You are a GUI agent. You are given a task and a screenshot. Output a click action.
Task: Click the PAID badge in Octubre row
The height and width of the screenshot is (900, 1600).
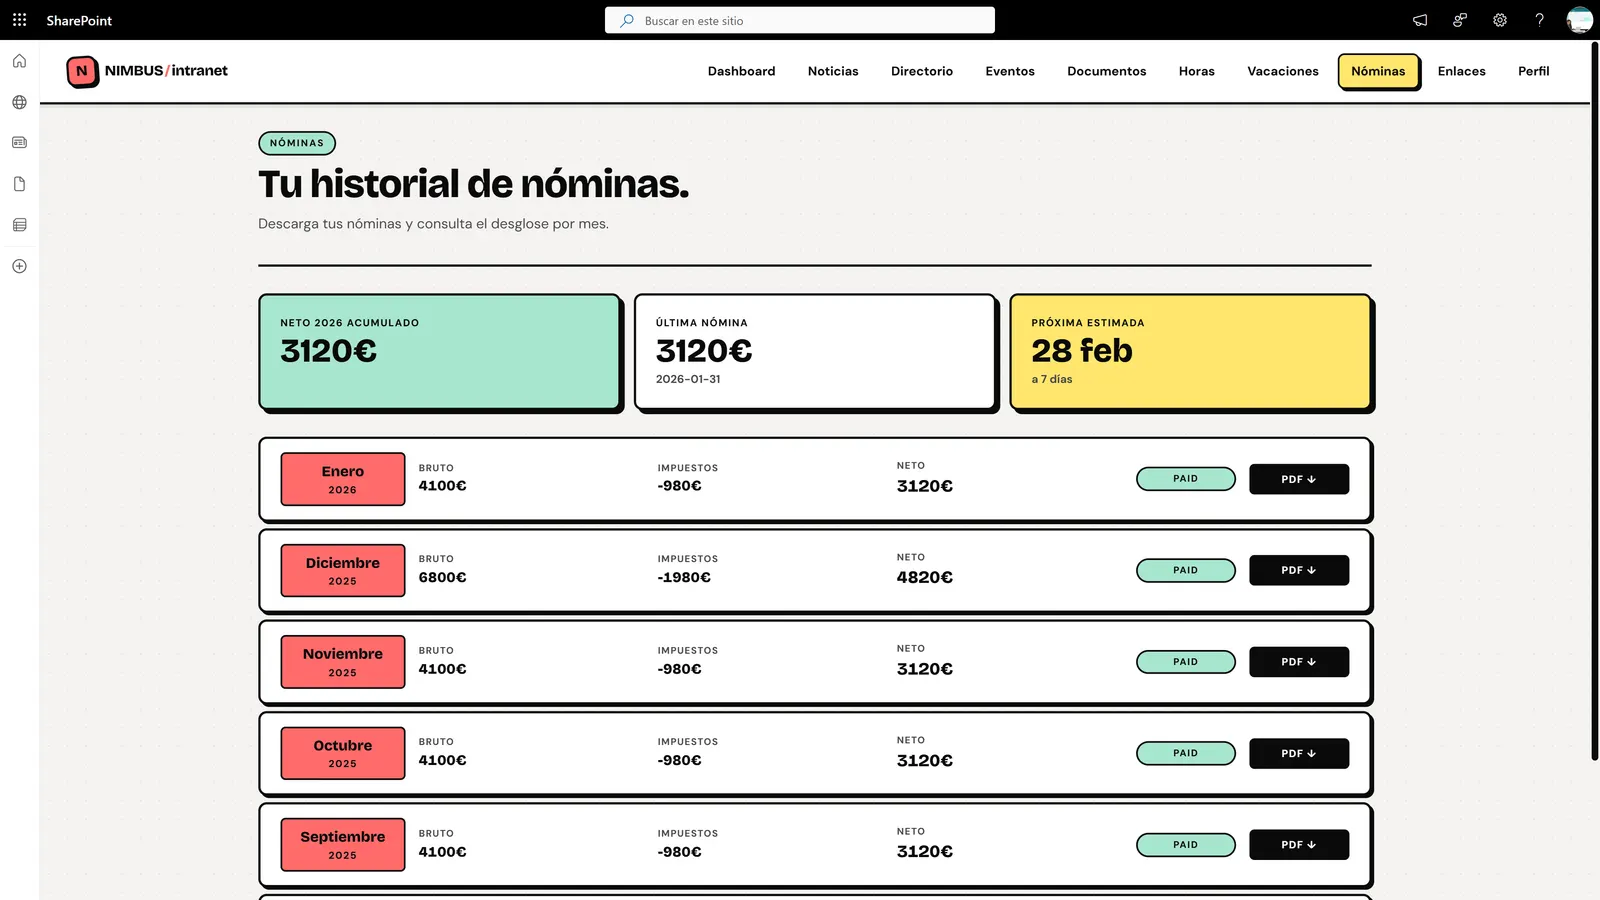(x=1186, y=753)
